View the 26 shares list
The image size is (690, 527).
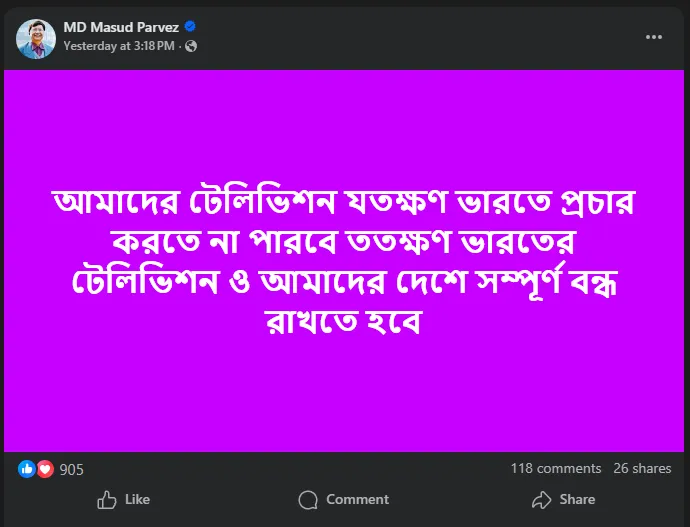click(642, 468)
